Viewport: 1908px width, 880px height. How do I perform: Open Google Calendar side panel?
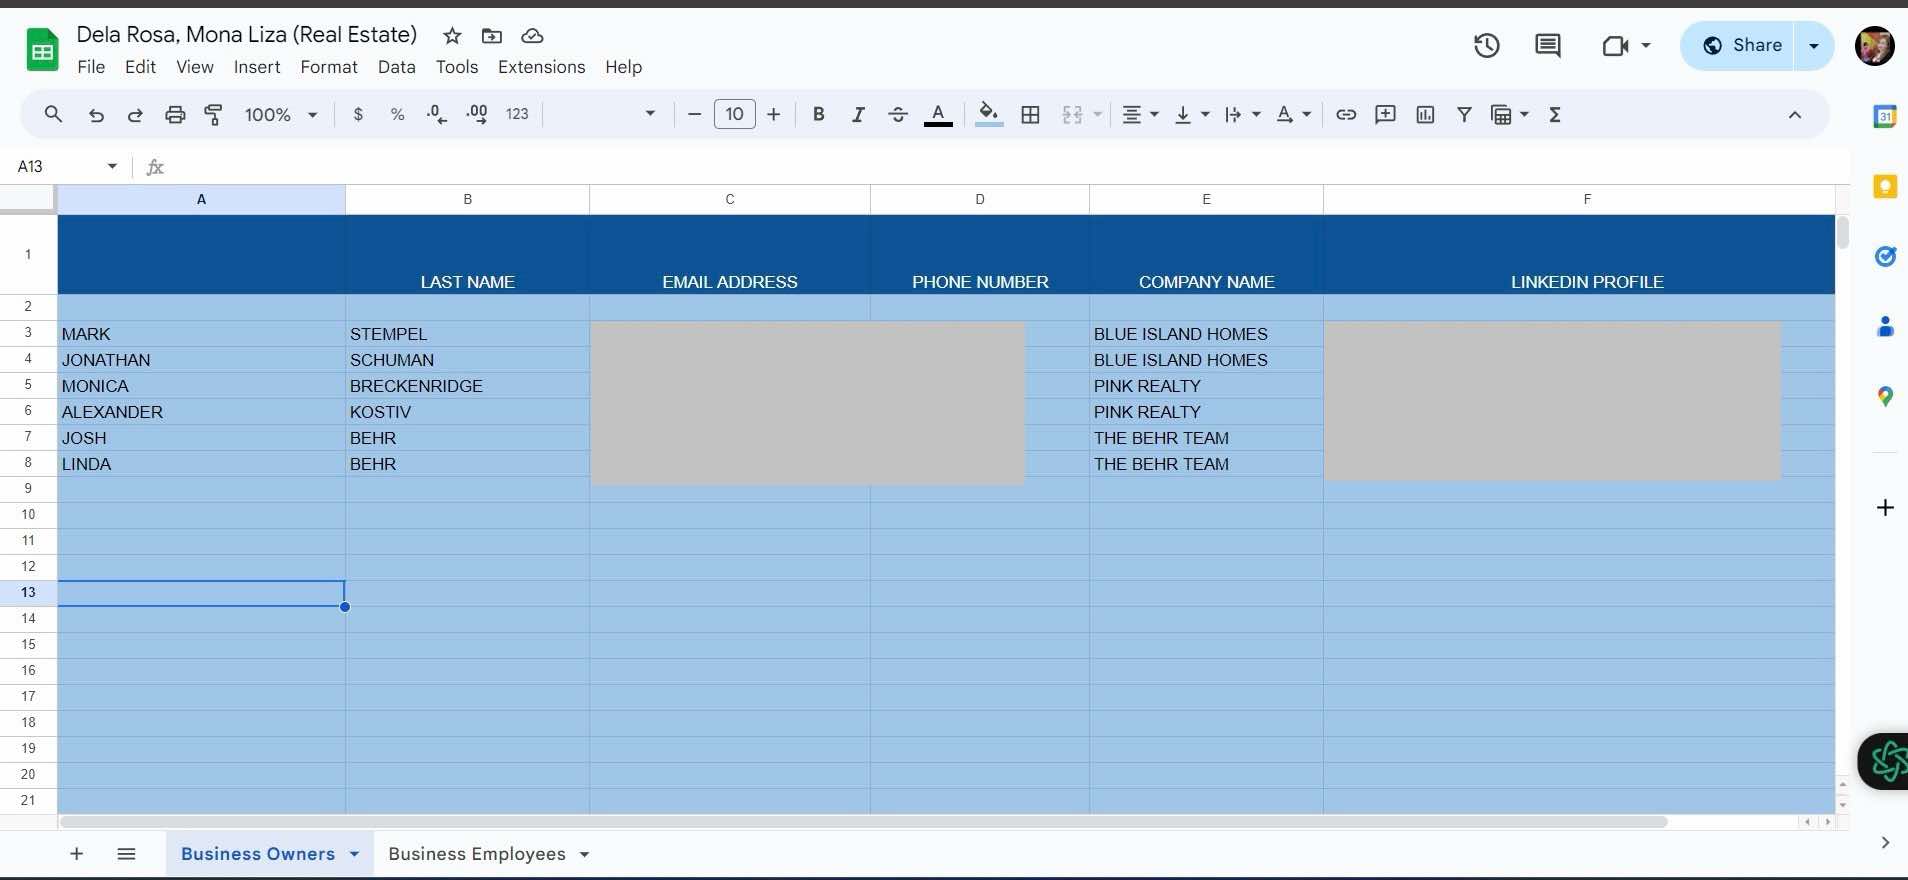(x=1885, y=116)
